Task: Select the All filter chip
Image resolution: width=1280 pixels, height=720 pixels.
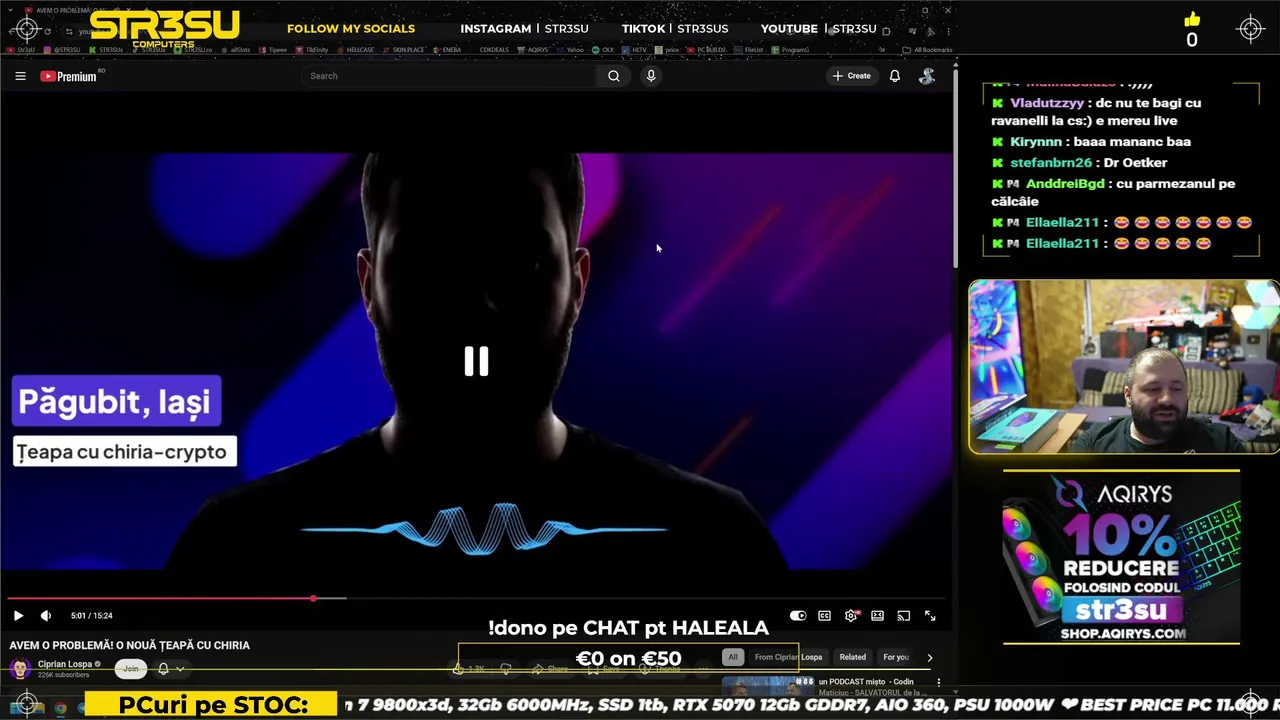Action: [733, 657]
